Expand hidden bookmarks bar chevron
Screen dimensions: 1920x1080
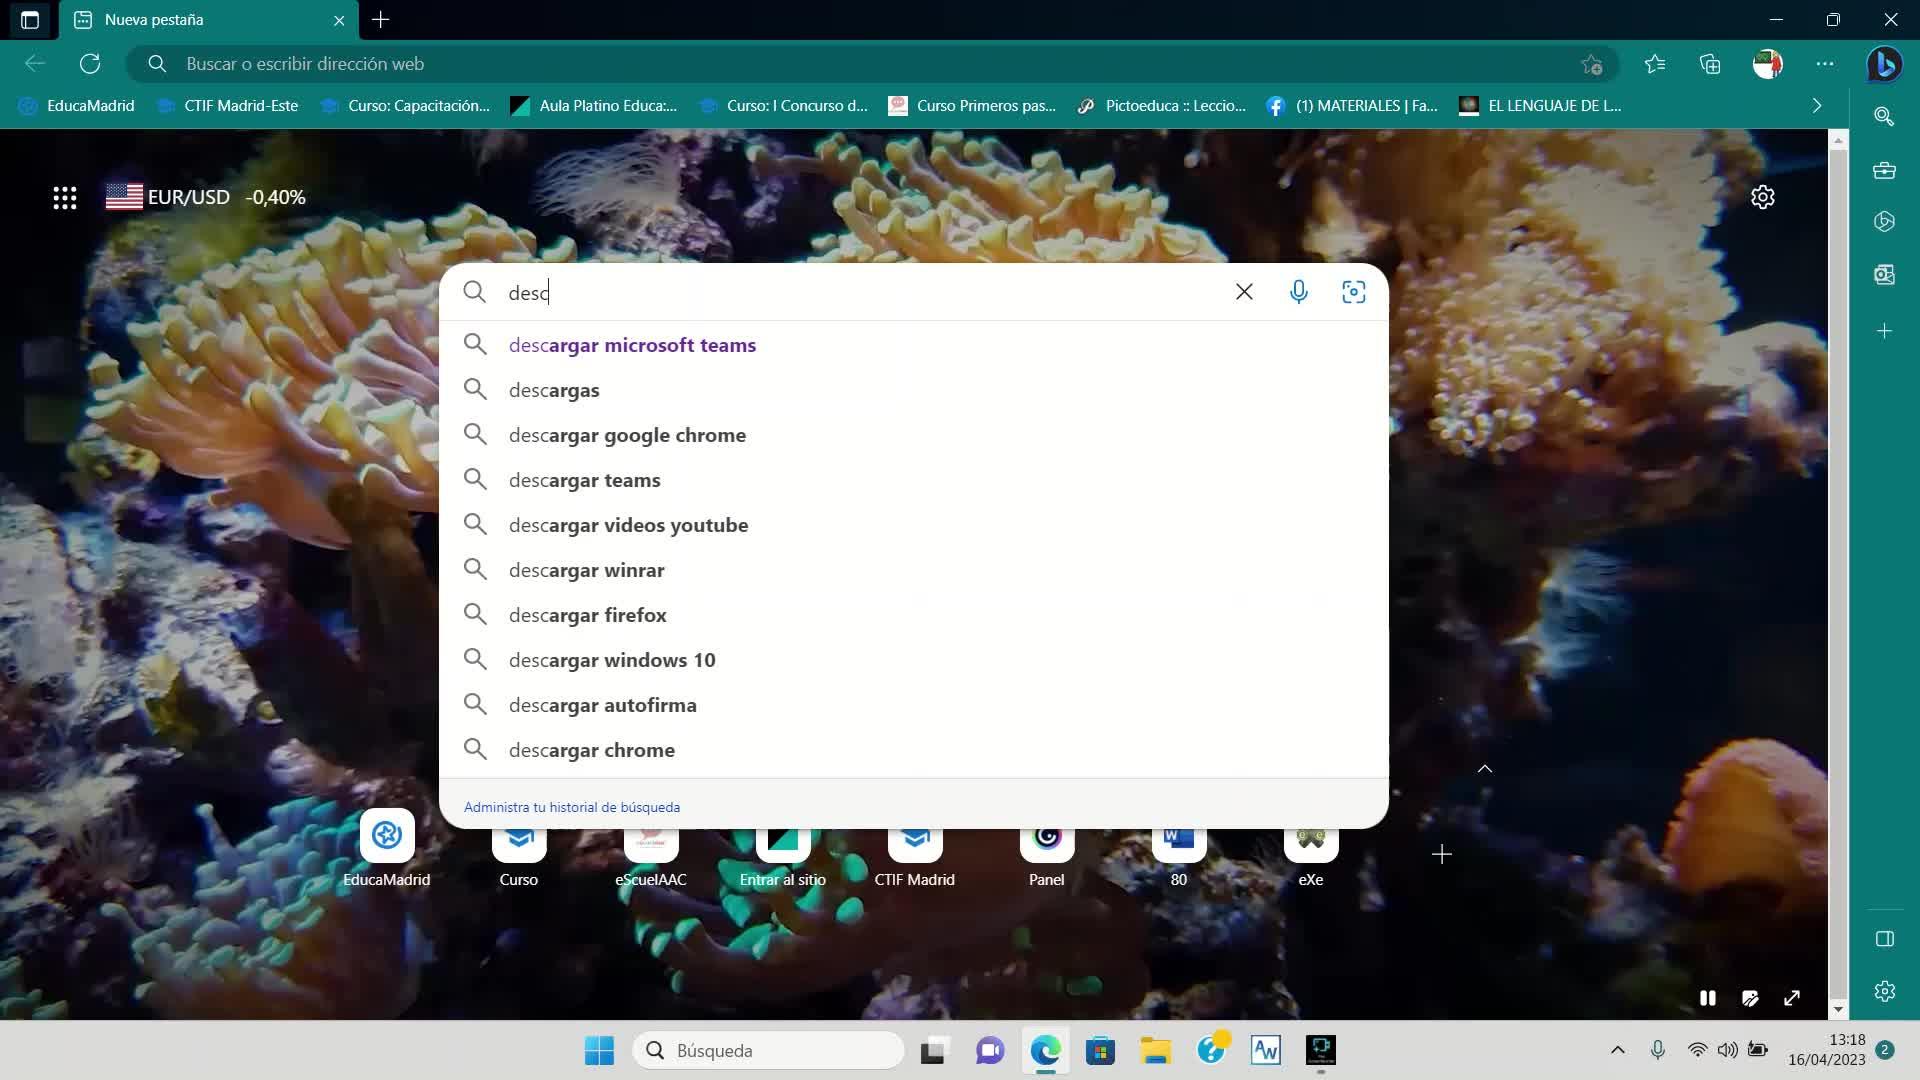point(1817,106)
